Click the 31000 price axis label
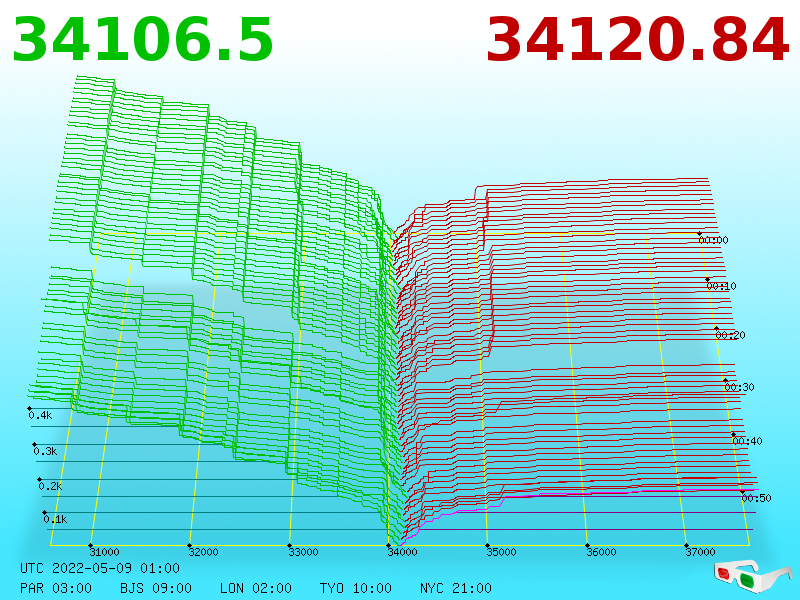 coord(104,552)
